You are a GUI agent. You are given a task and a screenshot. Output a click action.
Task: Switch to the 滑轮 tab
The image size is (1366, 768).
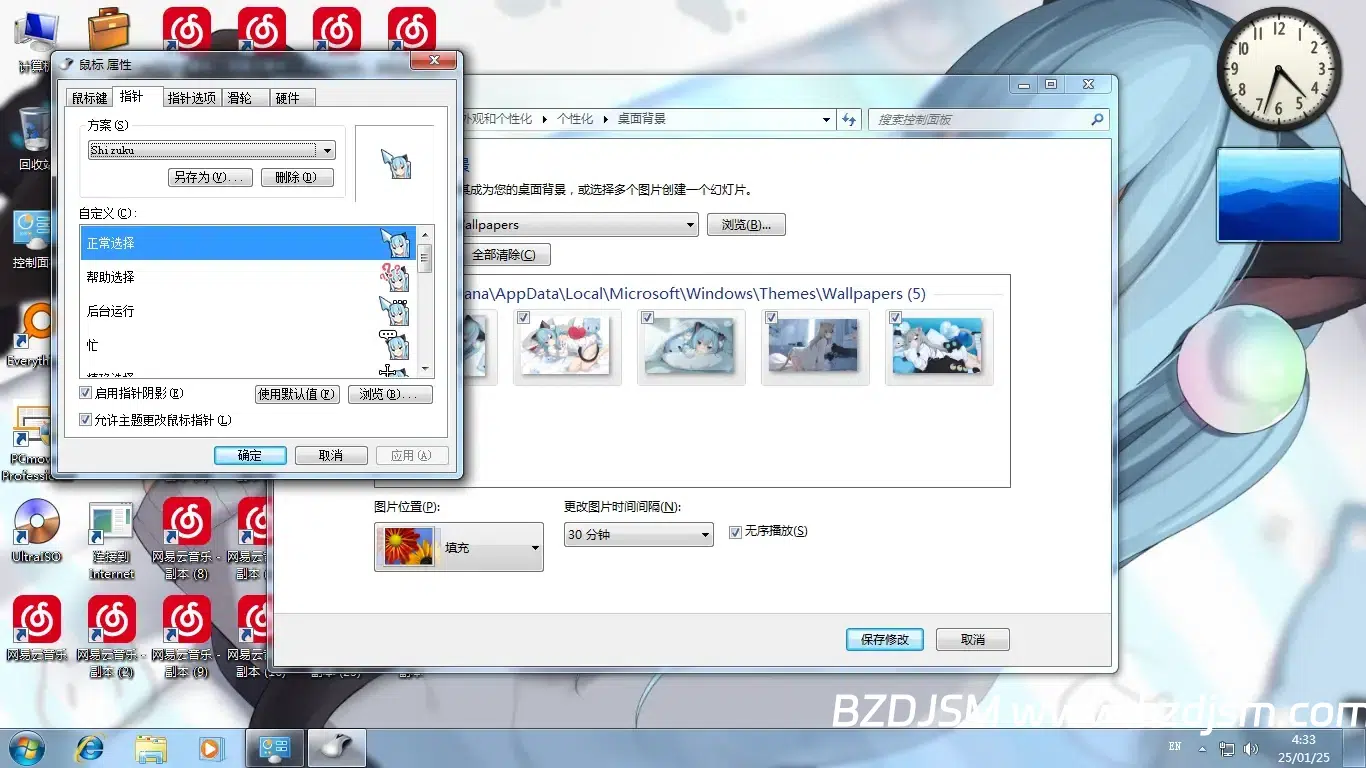(244, 98)
